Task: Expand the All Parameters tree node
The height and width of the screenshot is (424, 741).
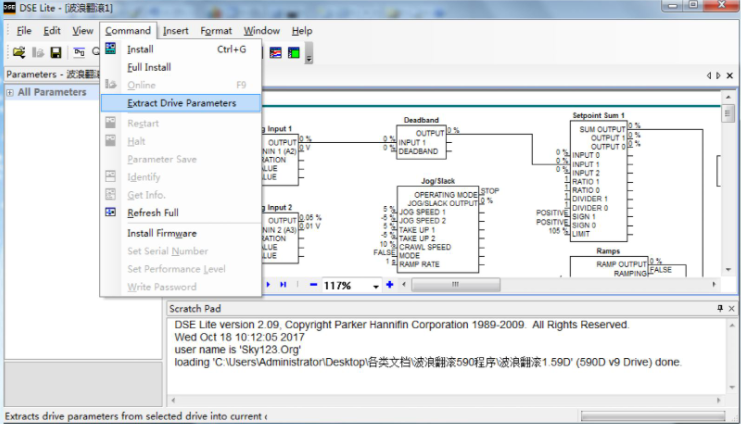Action: point(9,93)
